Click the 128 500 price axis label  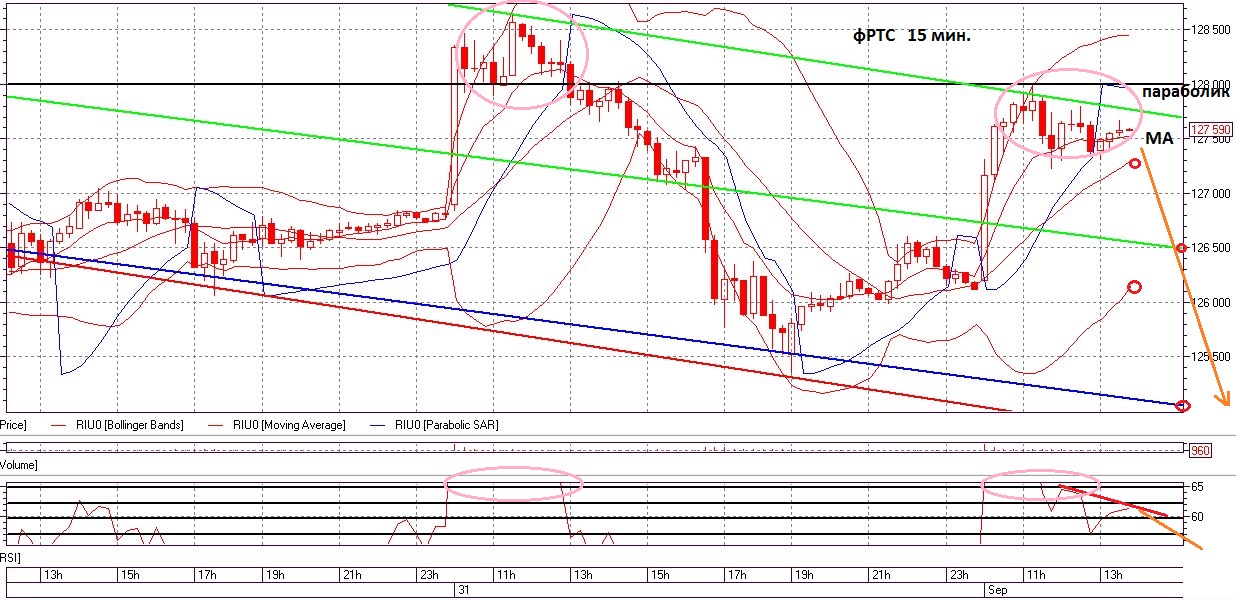click(1211, 29)
